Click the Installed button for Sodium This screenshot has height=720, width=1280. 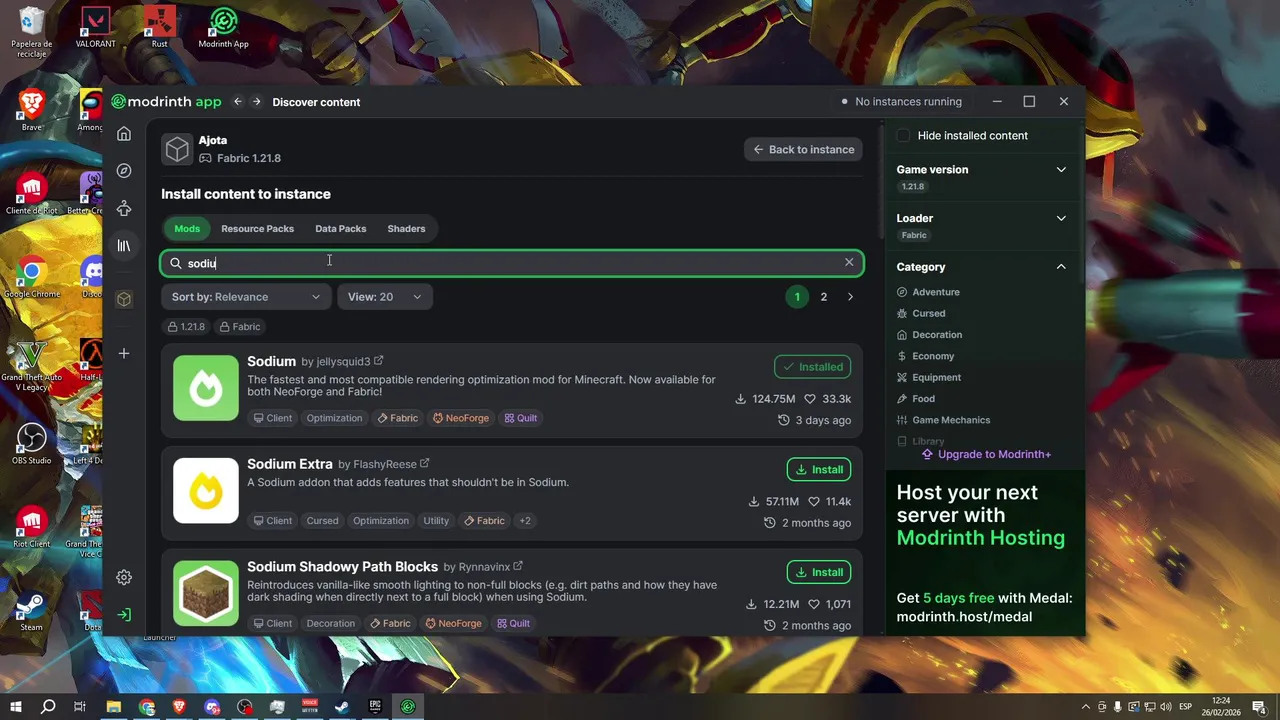(x=812, y=367)
